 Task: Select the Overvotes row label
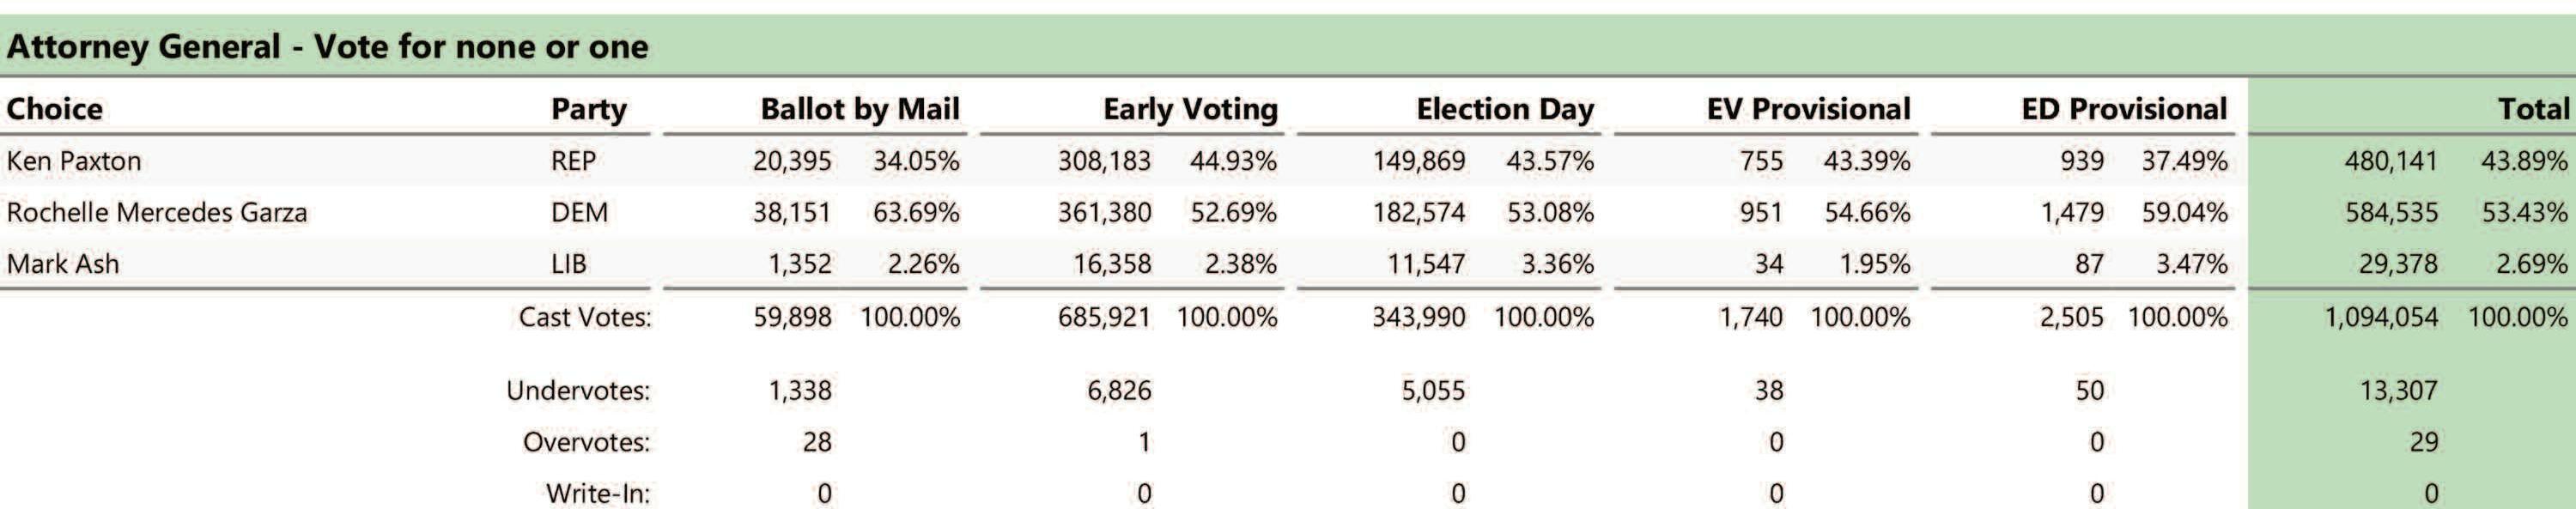[586, 442]
